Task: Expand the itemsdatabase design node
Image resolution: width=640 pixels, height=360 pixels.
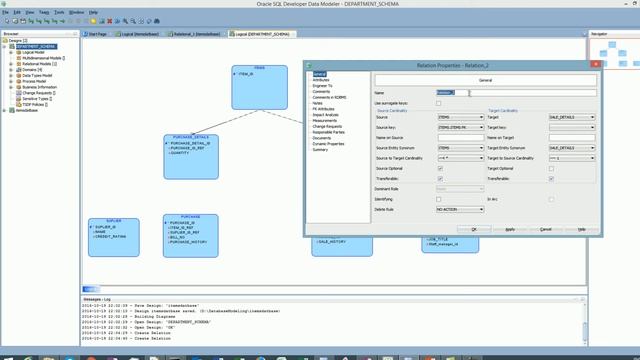Action: (4, 110)
